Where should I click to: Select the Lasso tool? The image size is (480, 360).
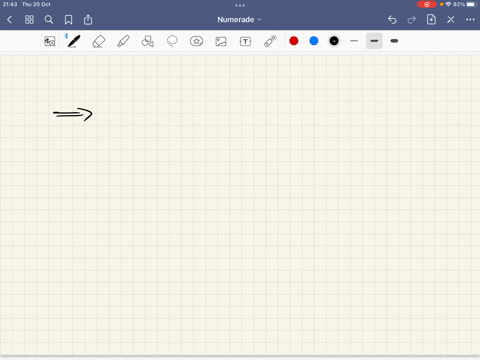(172, 41)
